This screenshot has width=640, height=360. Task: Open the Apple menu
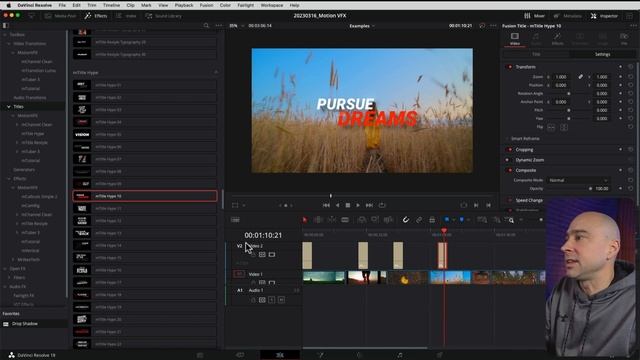click(8, 5)
